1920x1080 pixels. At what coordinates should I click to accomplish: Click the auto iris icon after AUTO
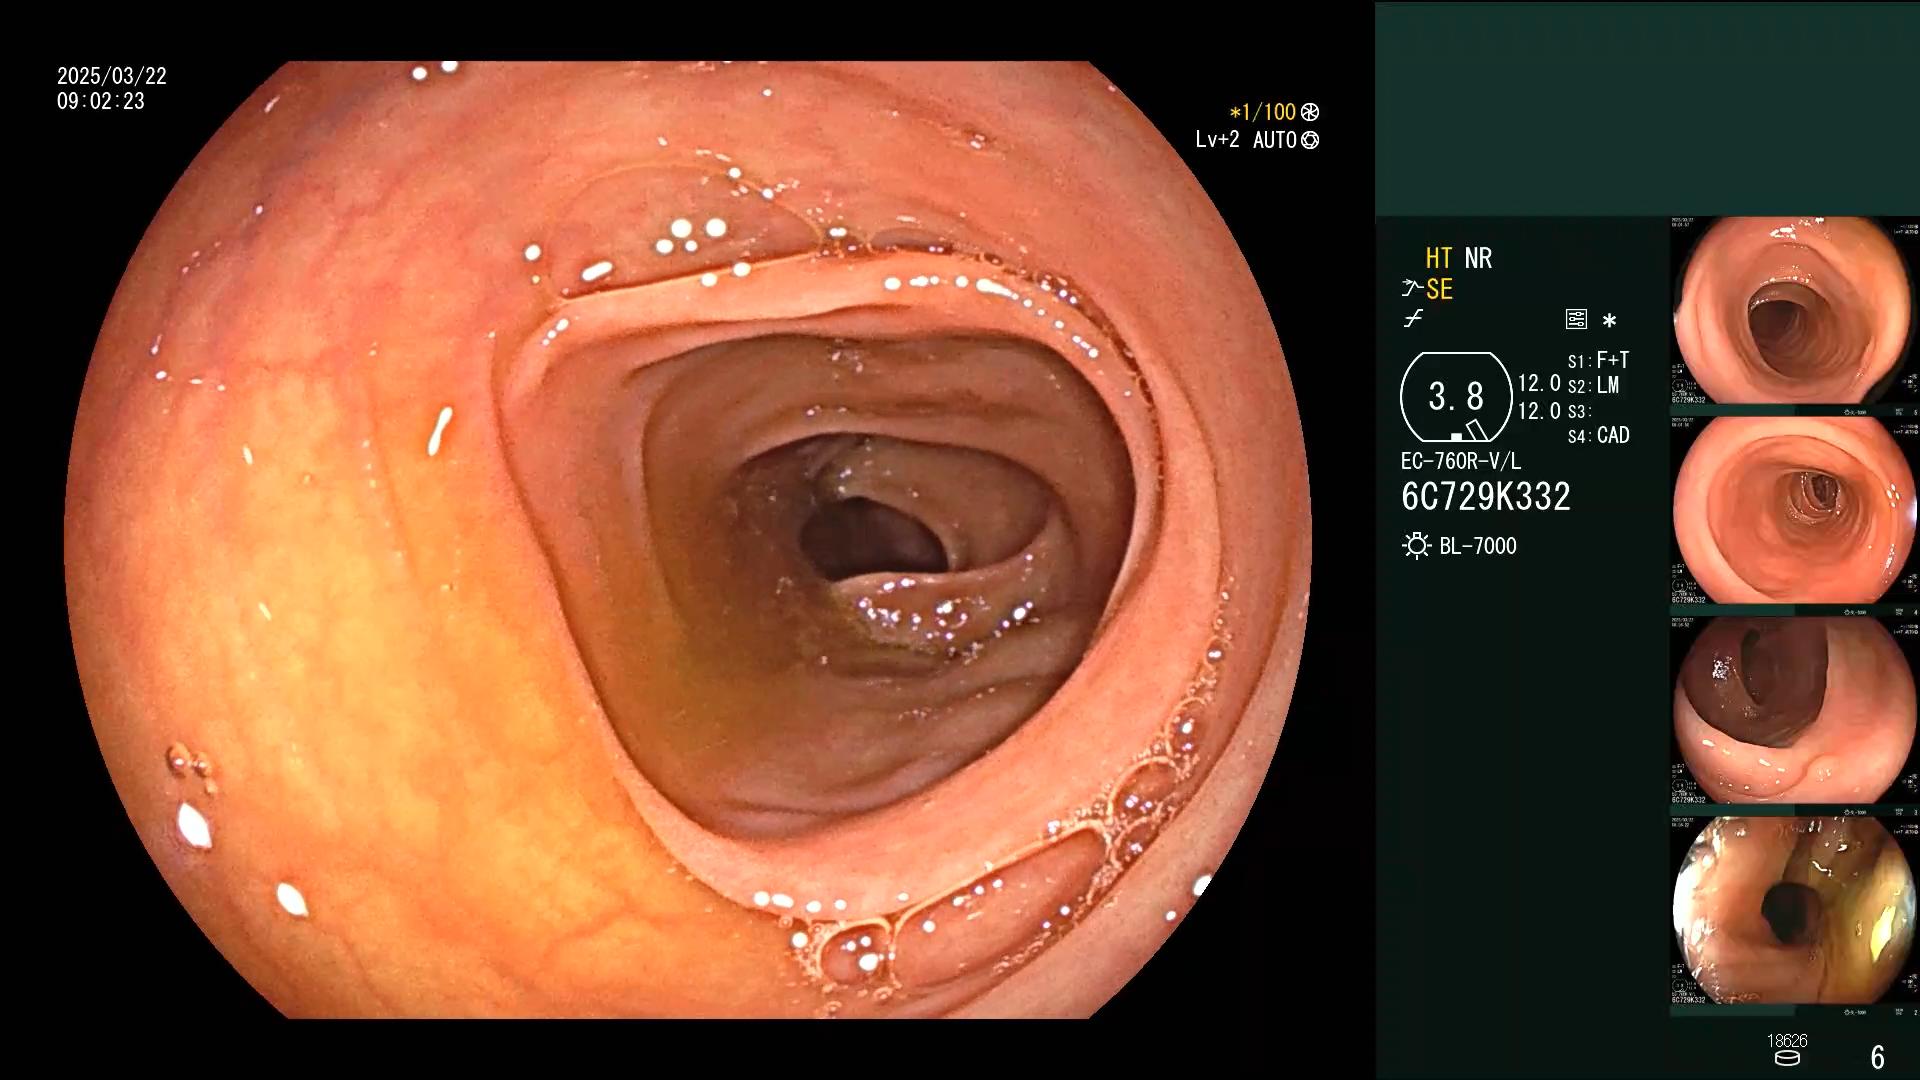1310,140
